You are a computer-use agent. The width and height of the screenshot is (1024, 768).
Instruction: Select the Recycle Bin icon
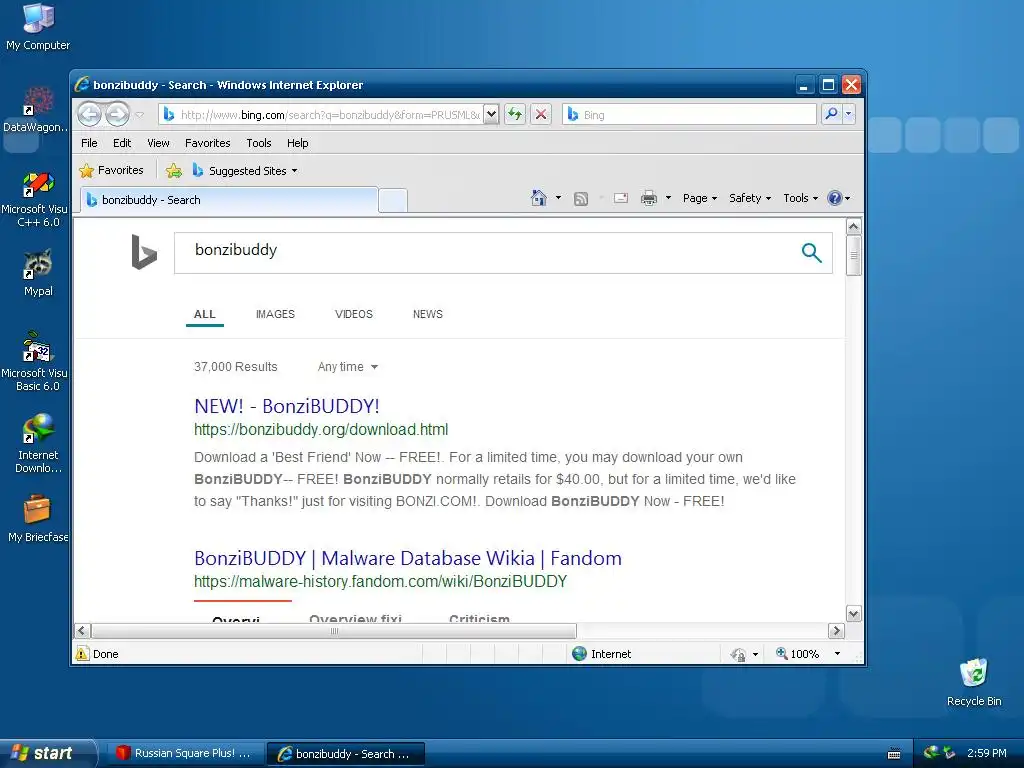974,682
